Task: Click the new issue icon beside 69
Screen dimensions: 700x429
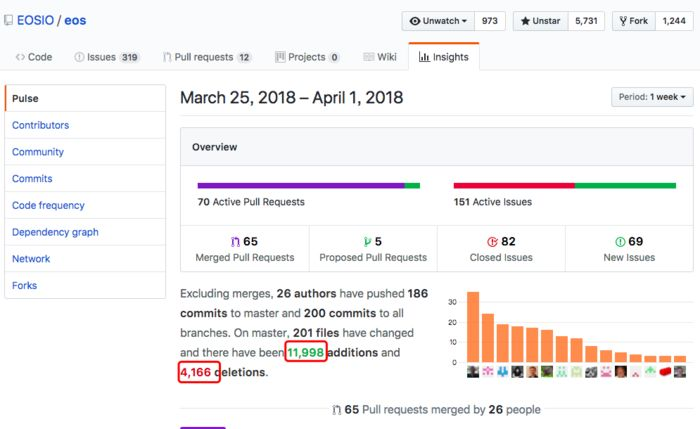Action: 620,242
